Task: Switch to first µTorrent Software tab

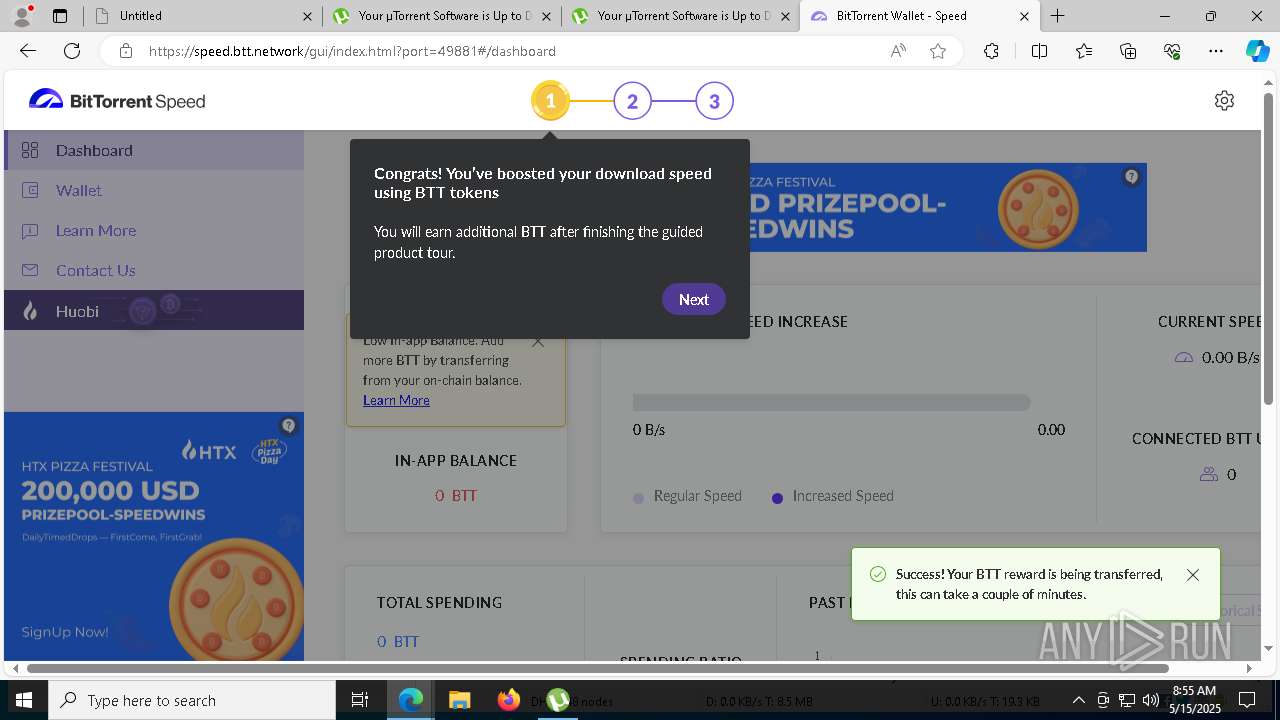Action: 441,16
